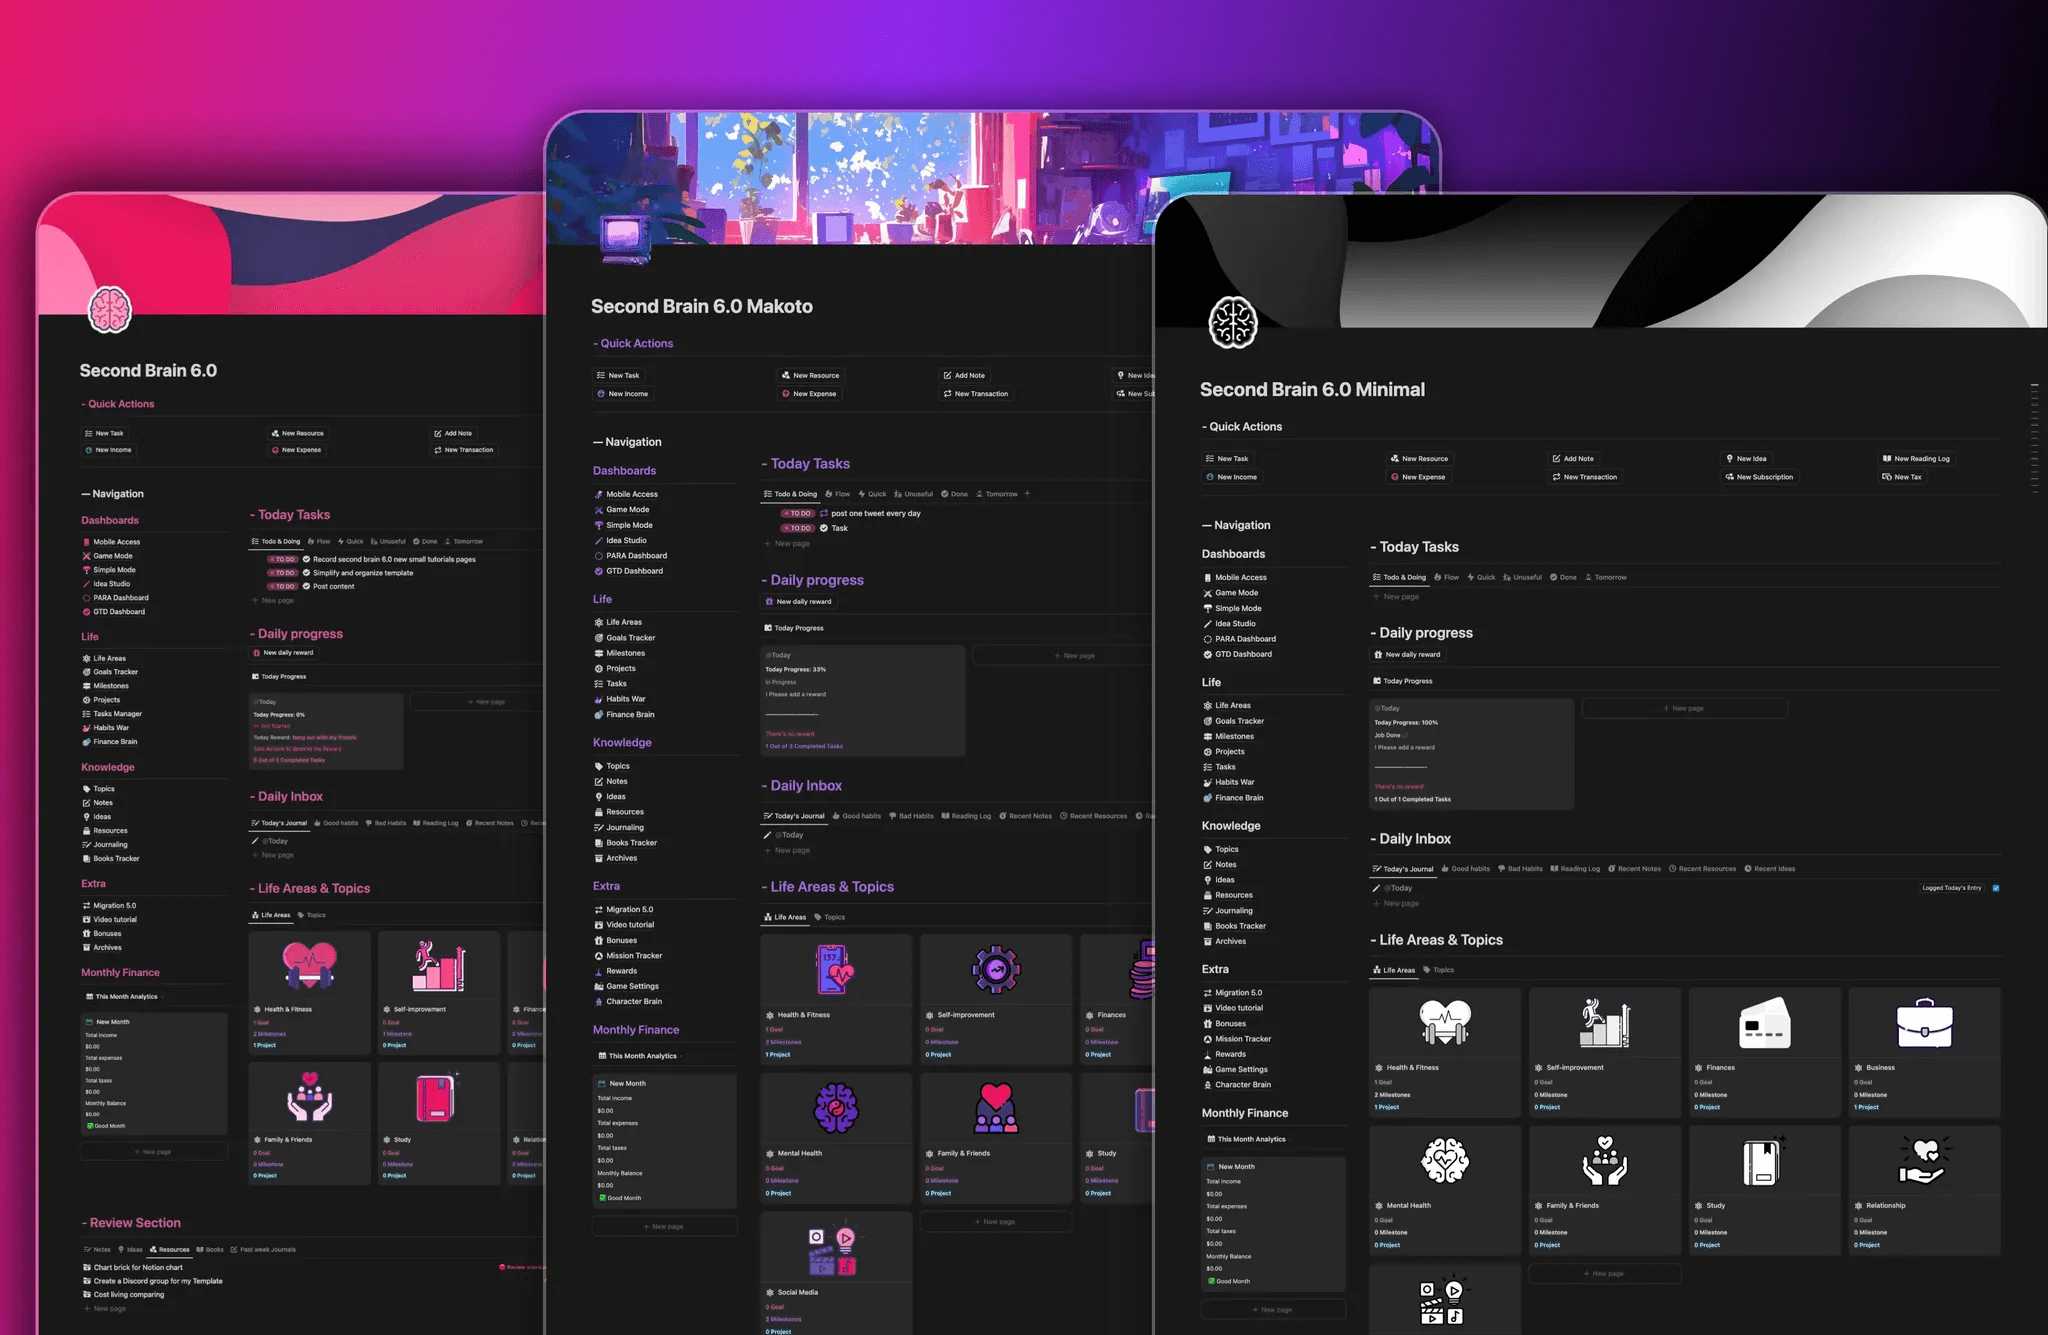Expand This Month Analytics view in Minimal
Screen dimensions: 2048x1335
pos(1290,1139)
